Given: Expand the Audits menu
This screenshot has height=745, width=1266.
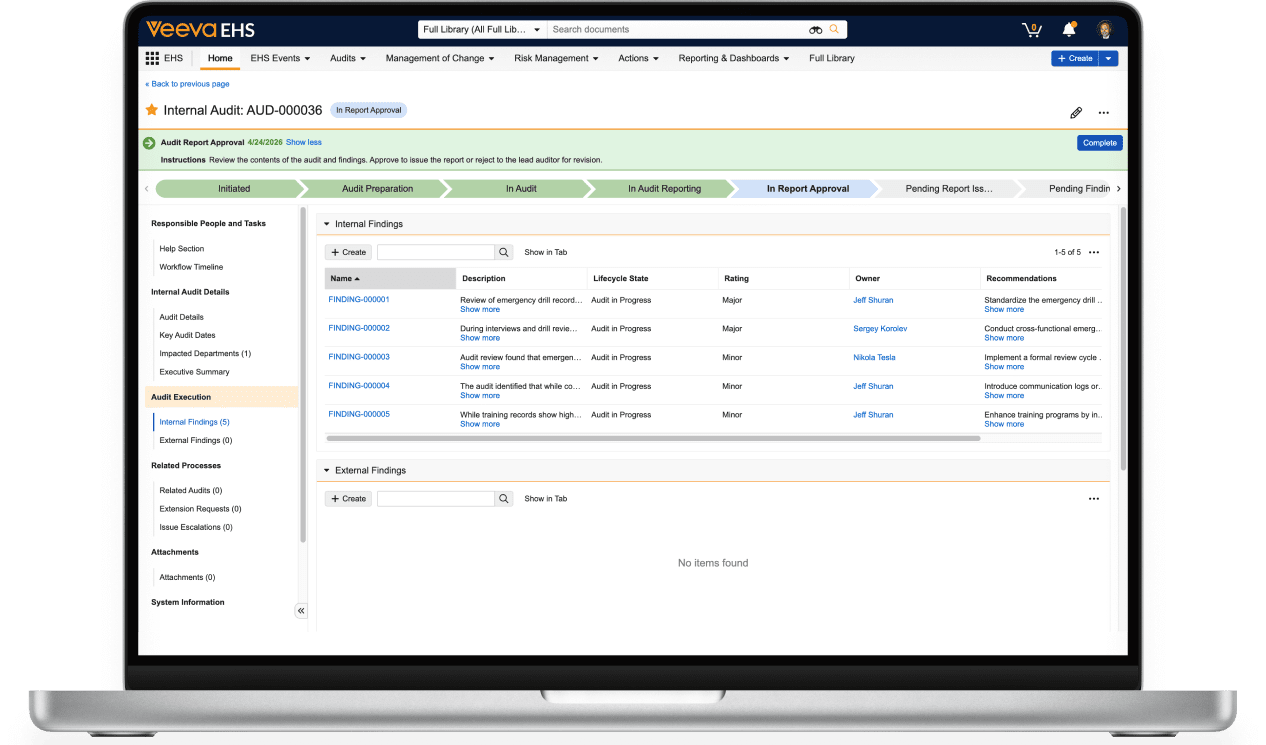Looking at the screenshot, I should (x=348, y=58).
